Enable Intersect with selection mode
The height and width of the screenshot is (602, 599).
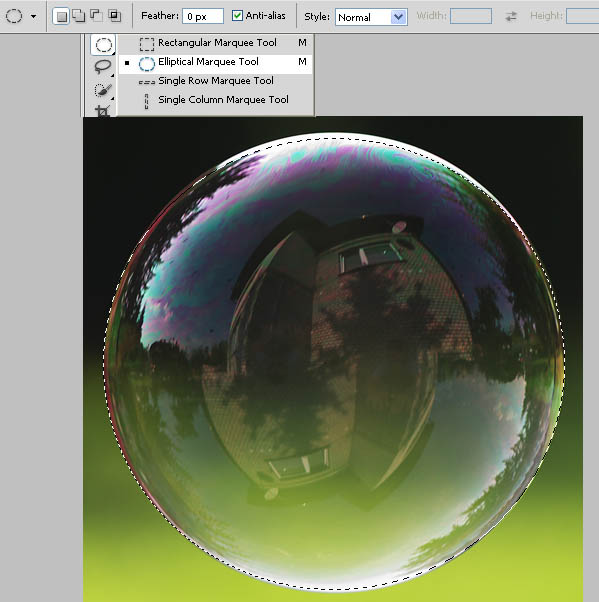114,16
